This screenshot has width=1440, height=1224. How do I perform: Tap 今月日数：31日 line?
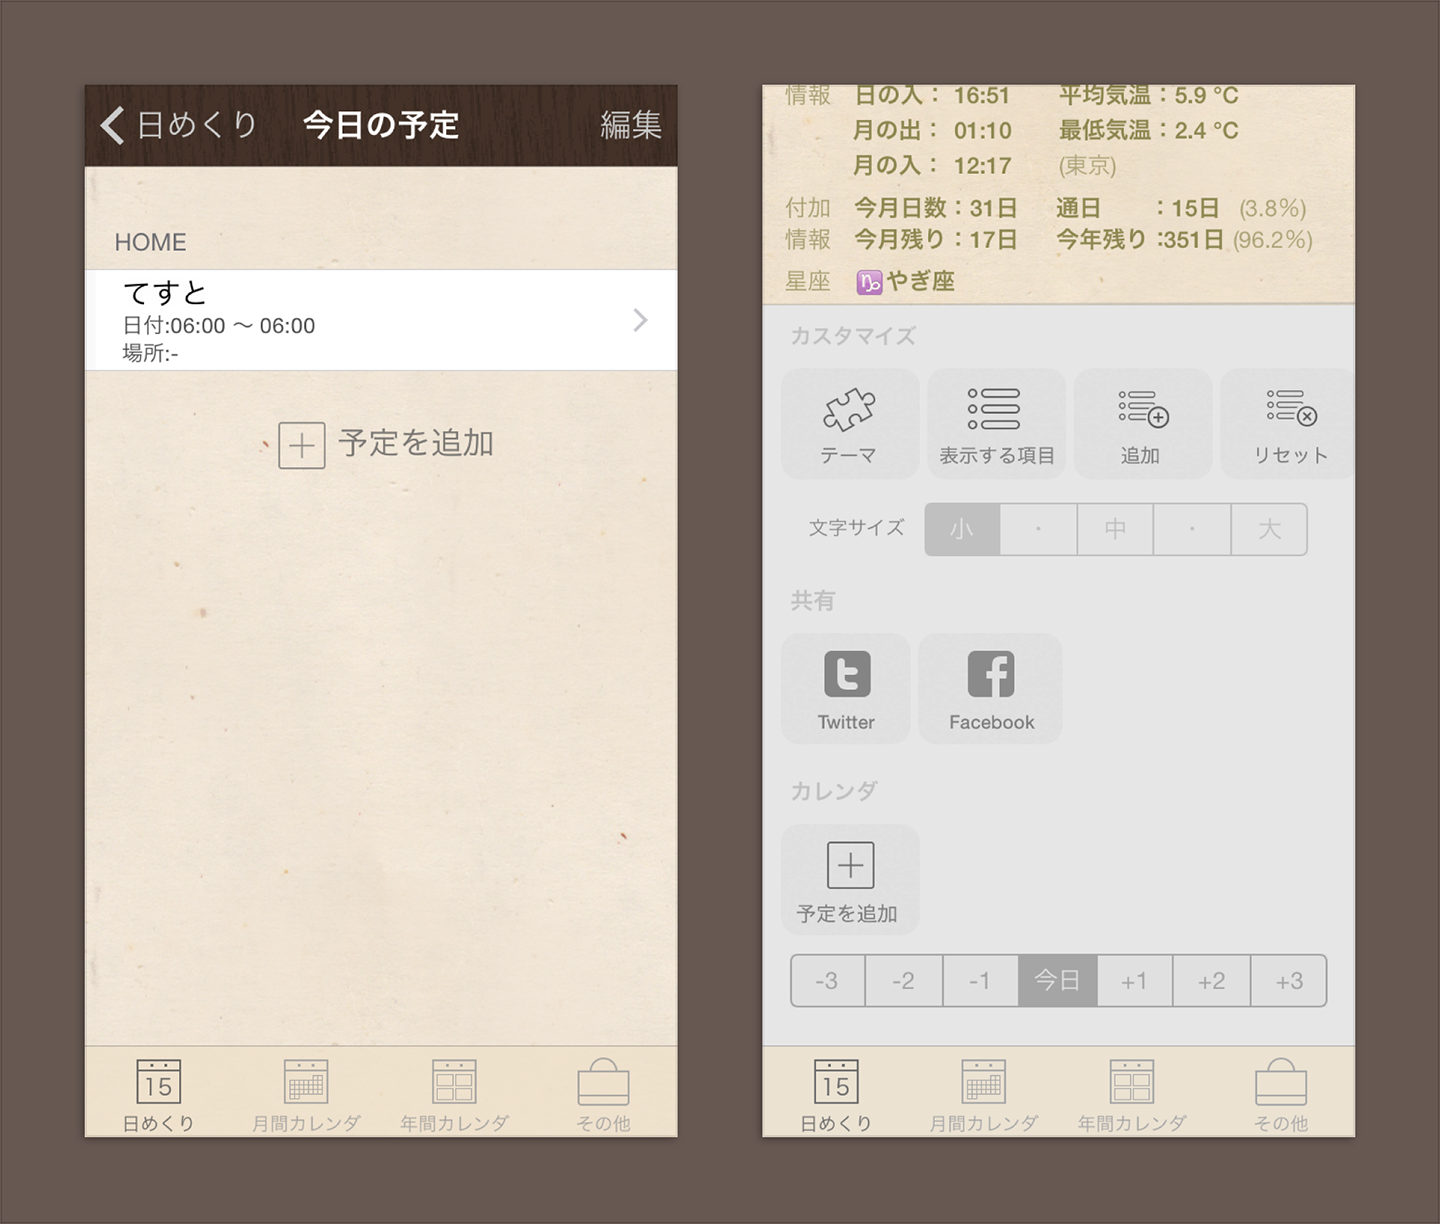[x=936, y=208]
